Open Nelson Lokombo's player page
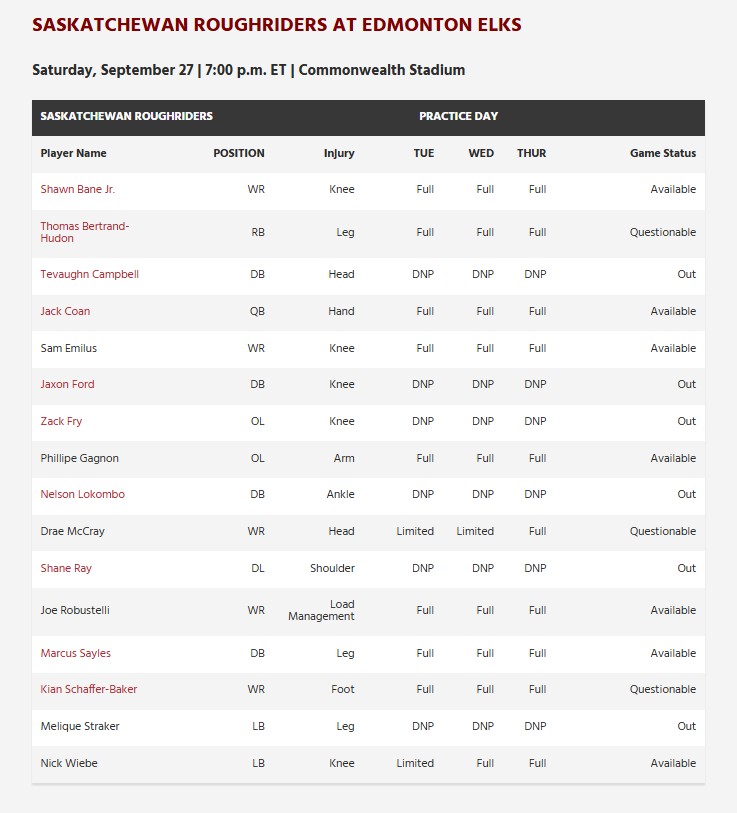The width and height of the screenshot is (737, 813). [82, 494]
